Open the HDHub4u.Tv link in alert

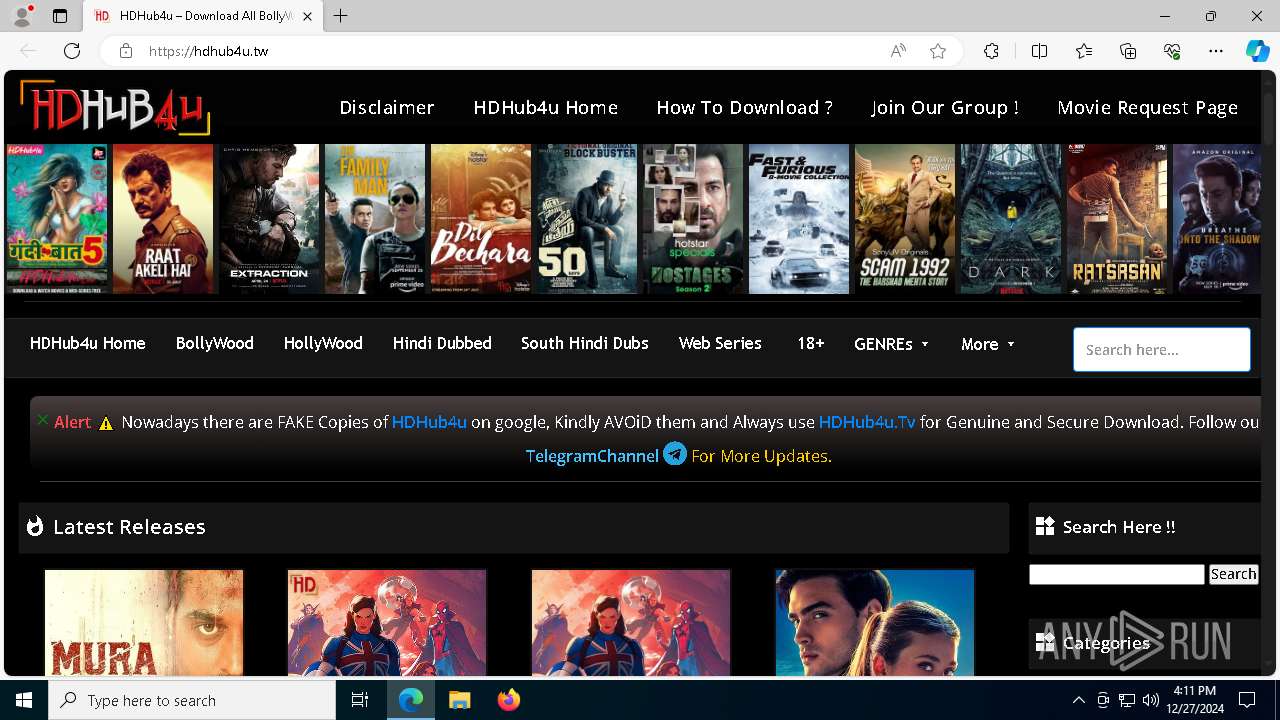click(867, 422)
